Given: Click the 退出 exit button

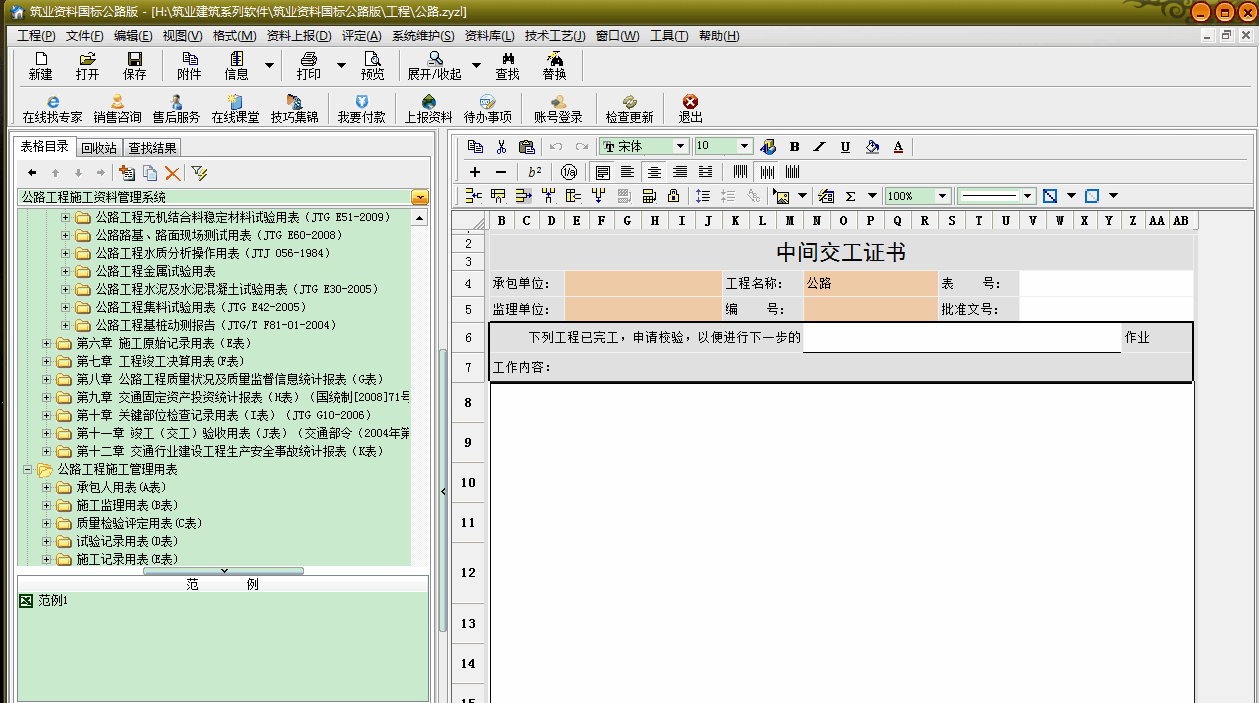Looking at the screenshot, I should [x=690, y=108].
